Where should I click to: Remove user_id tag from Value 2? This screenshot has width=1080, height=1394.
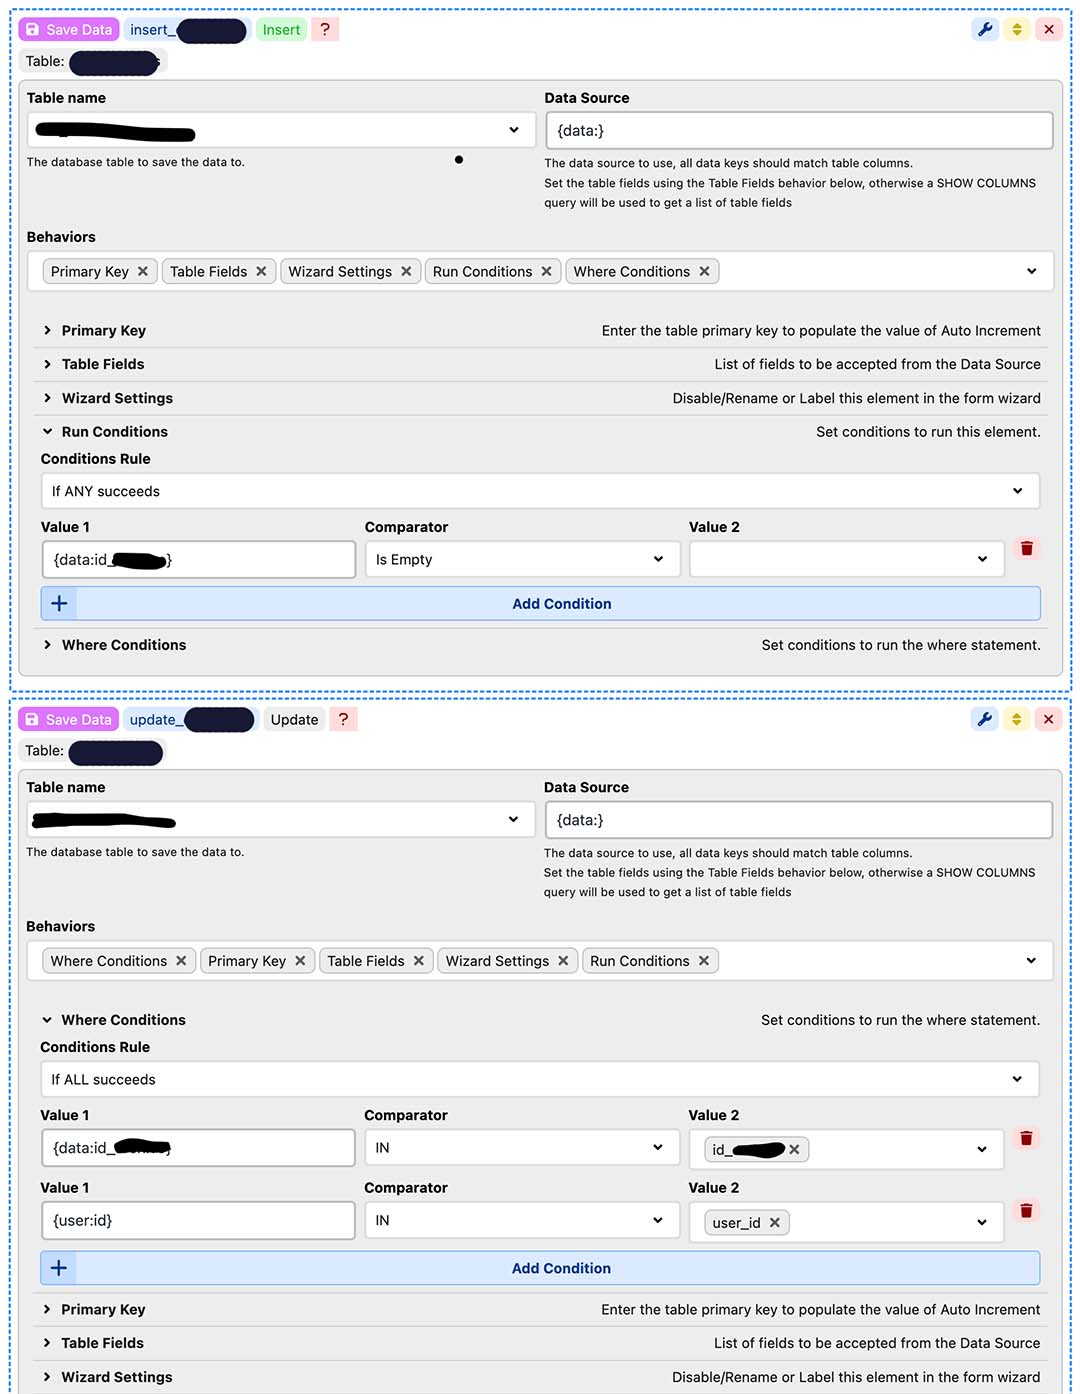pos(775,1223)
